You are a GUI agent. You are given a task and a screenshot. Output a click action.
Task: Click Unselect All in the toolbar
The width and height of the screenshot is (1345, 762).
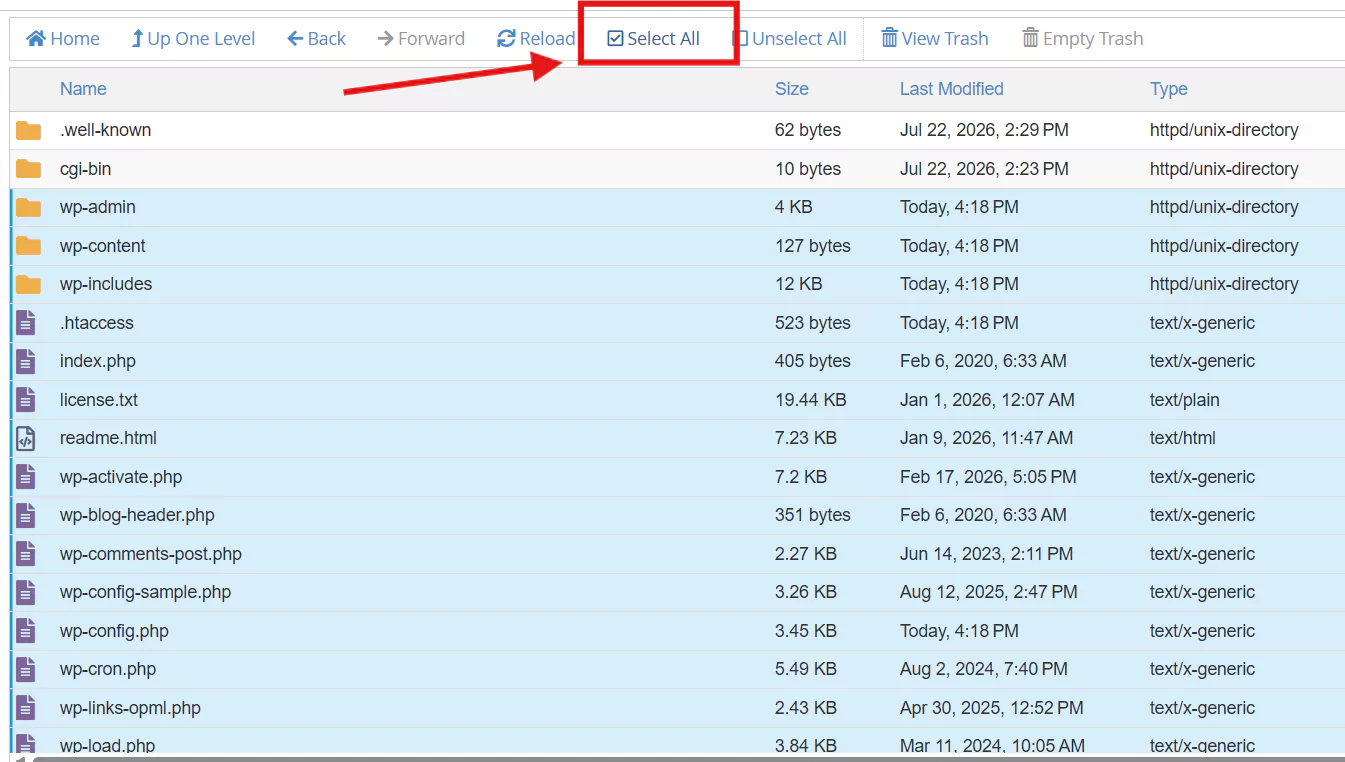(x=790, y=39)
